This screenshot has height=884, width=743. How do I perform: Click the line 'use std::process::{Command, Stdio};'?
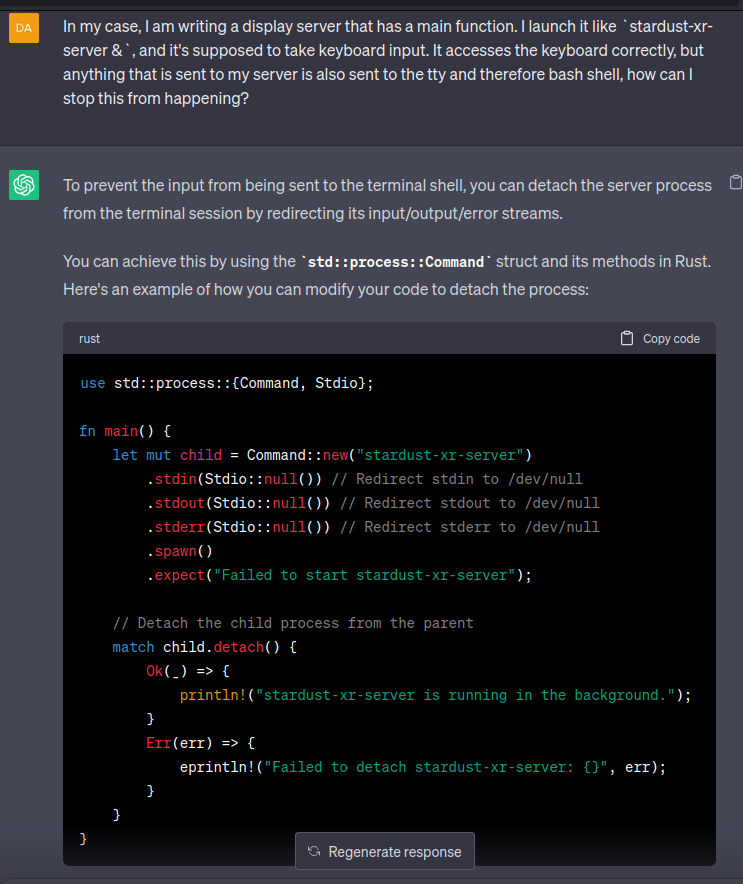(x=227, y=383)
